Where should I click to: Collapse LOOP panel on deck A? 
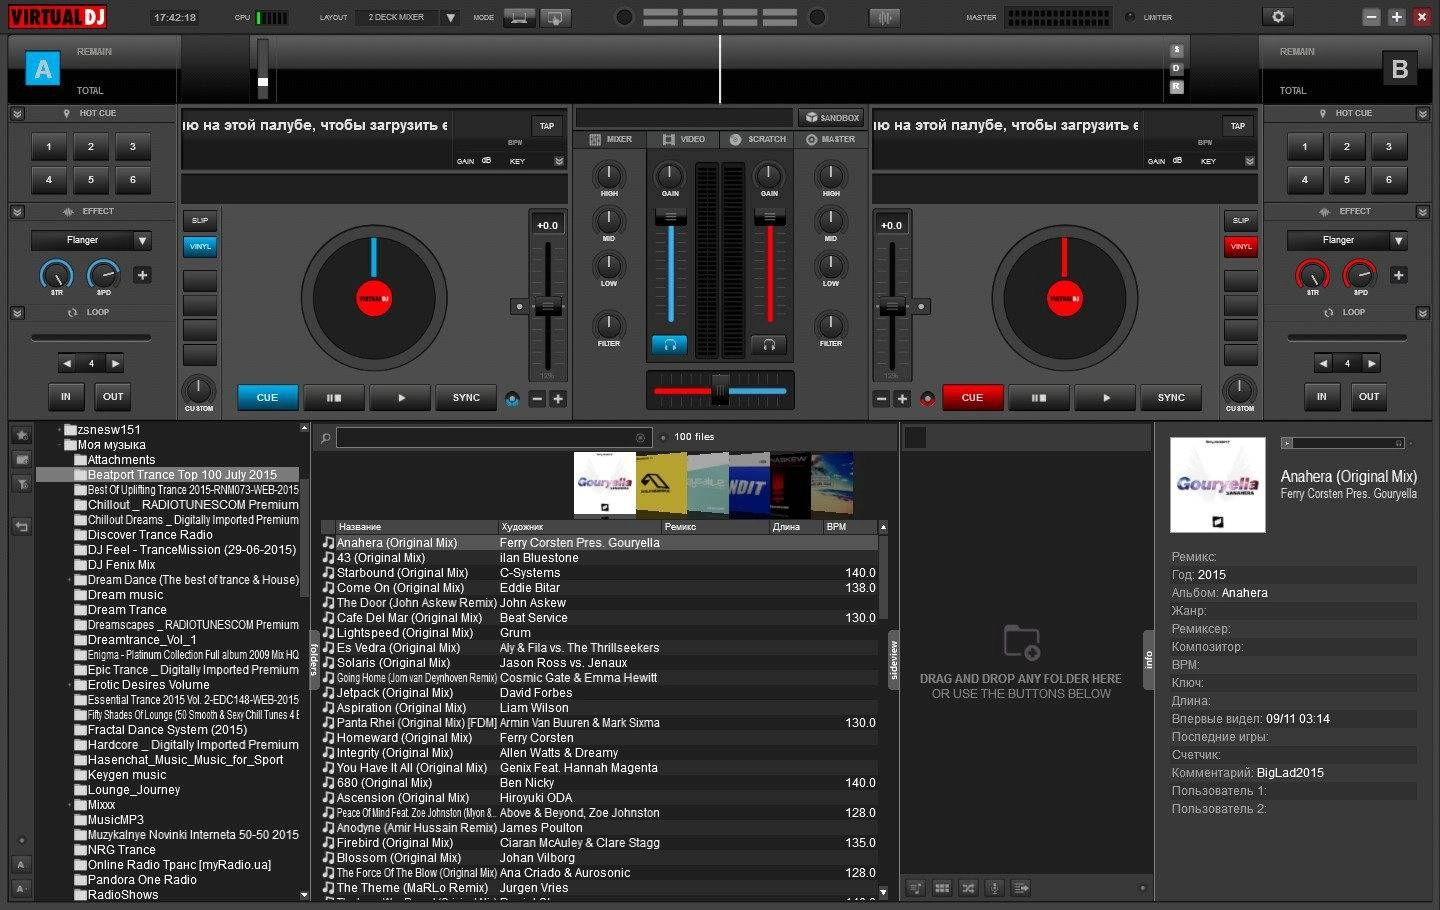point(17,313)
